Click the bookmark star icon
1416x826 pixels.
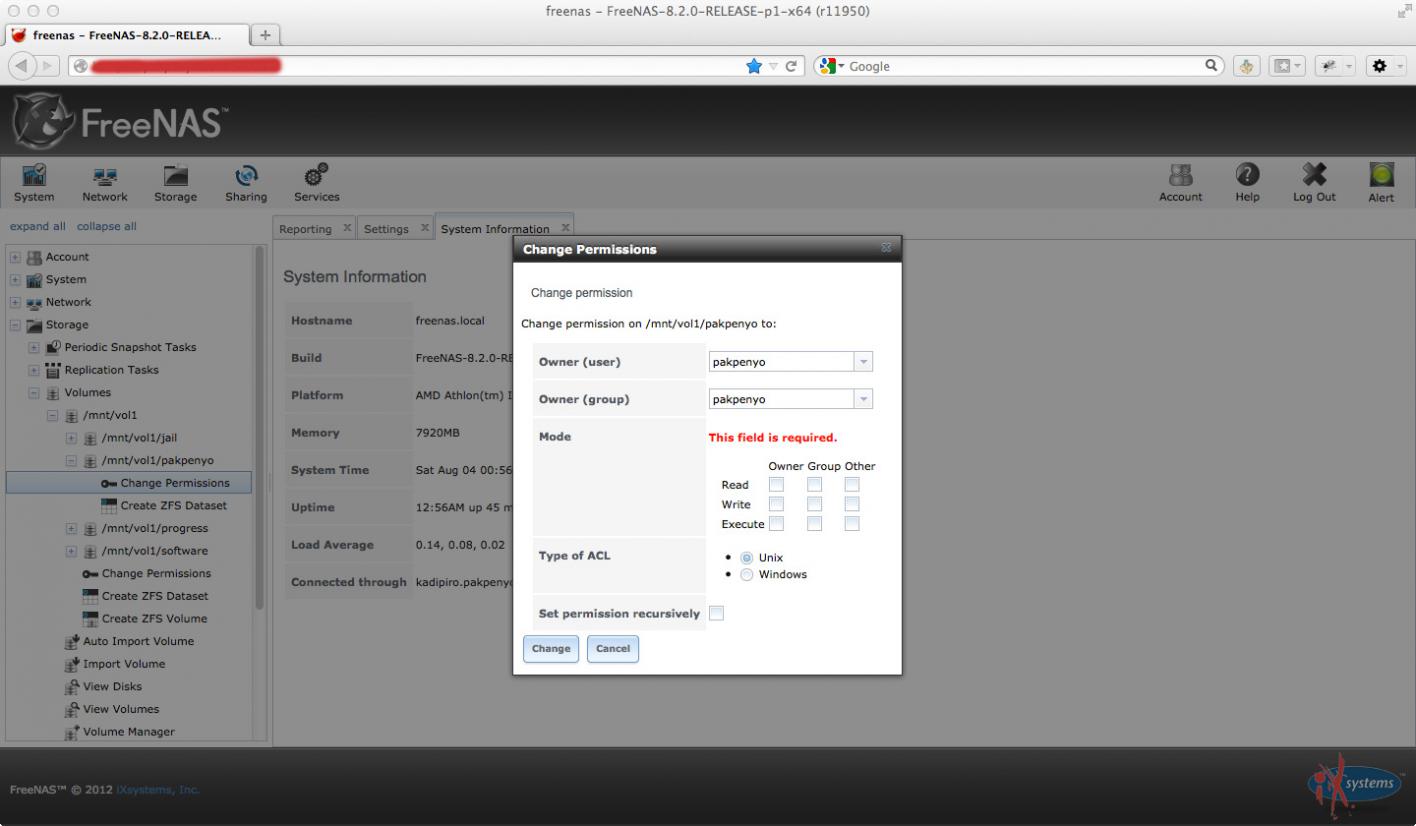[x=753, y=67]
